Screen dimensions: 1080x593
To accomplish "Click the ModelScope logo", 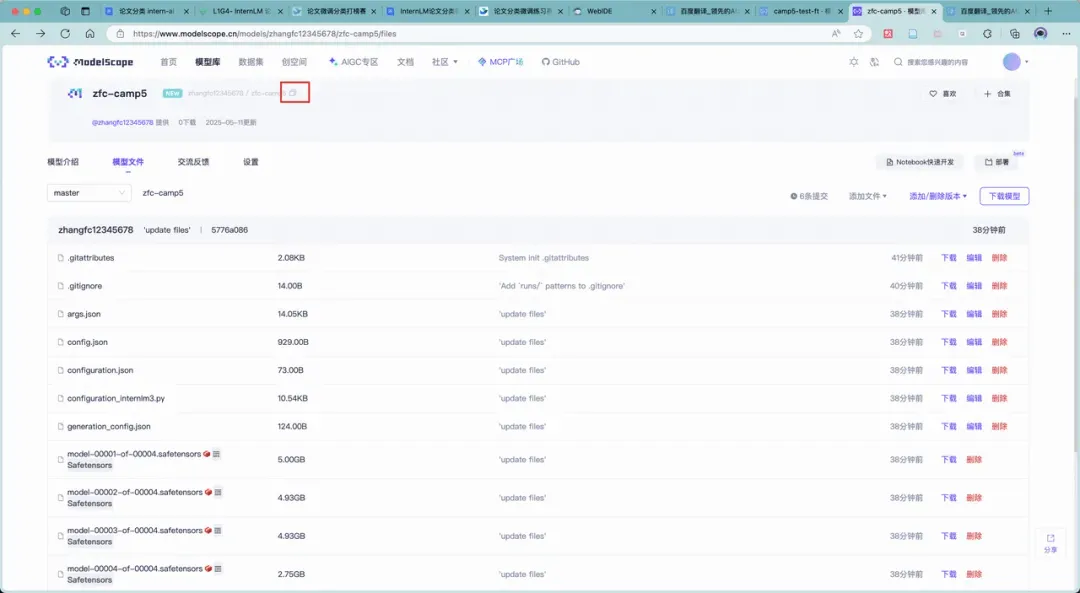I will coord(90,62).
